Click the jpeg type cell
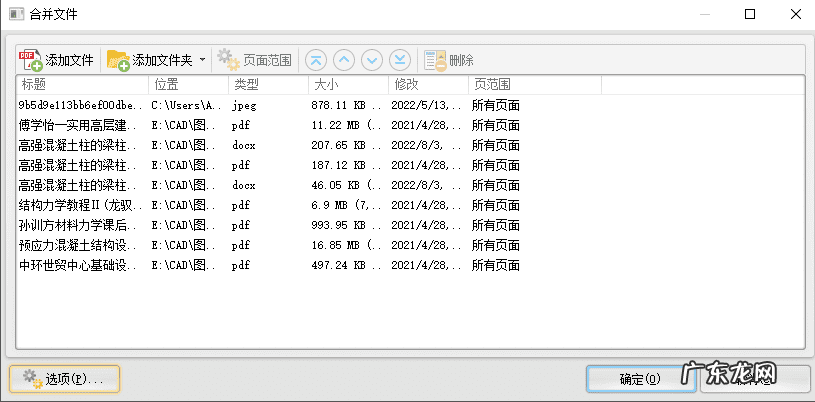This screenshot has width=815, height=402. [x=244, y=106]
